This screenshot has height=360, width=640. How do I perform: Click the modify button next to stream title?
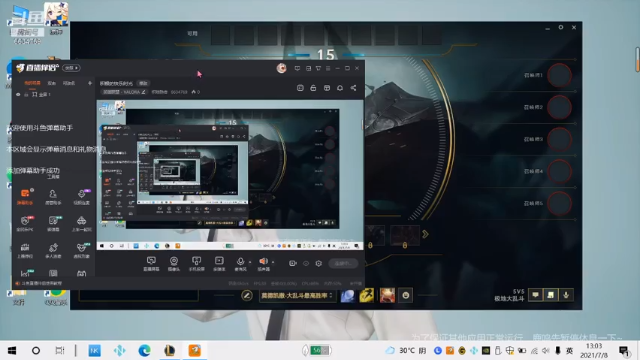tap(143, 83)
